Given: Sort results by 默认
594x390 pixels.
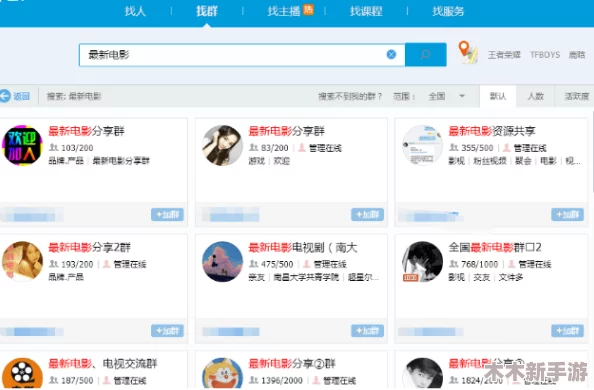Looking at the screenshot, I should [498, 96].
